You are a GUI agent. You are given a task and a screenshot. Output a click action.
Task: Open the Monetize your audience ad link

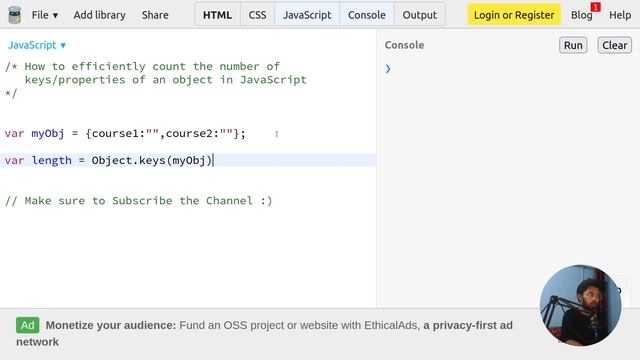tap(264, 333)
